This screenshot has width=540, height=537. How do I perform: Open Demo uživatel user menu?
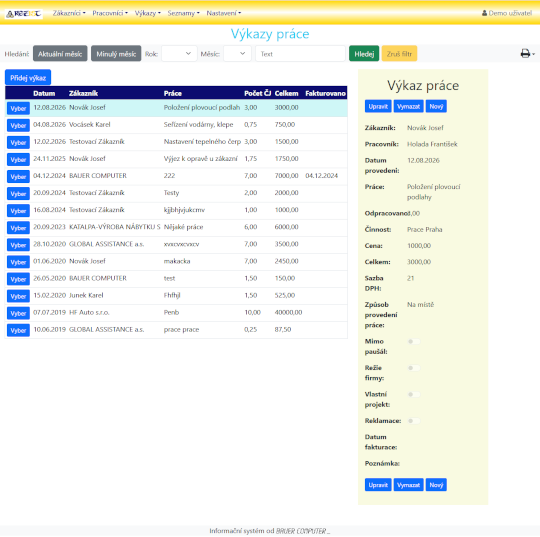pos(507,13)
